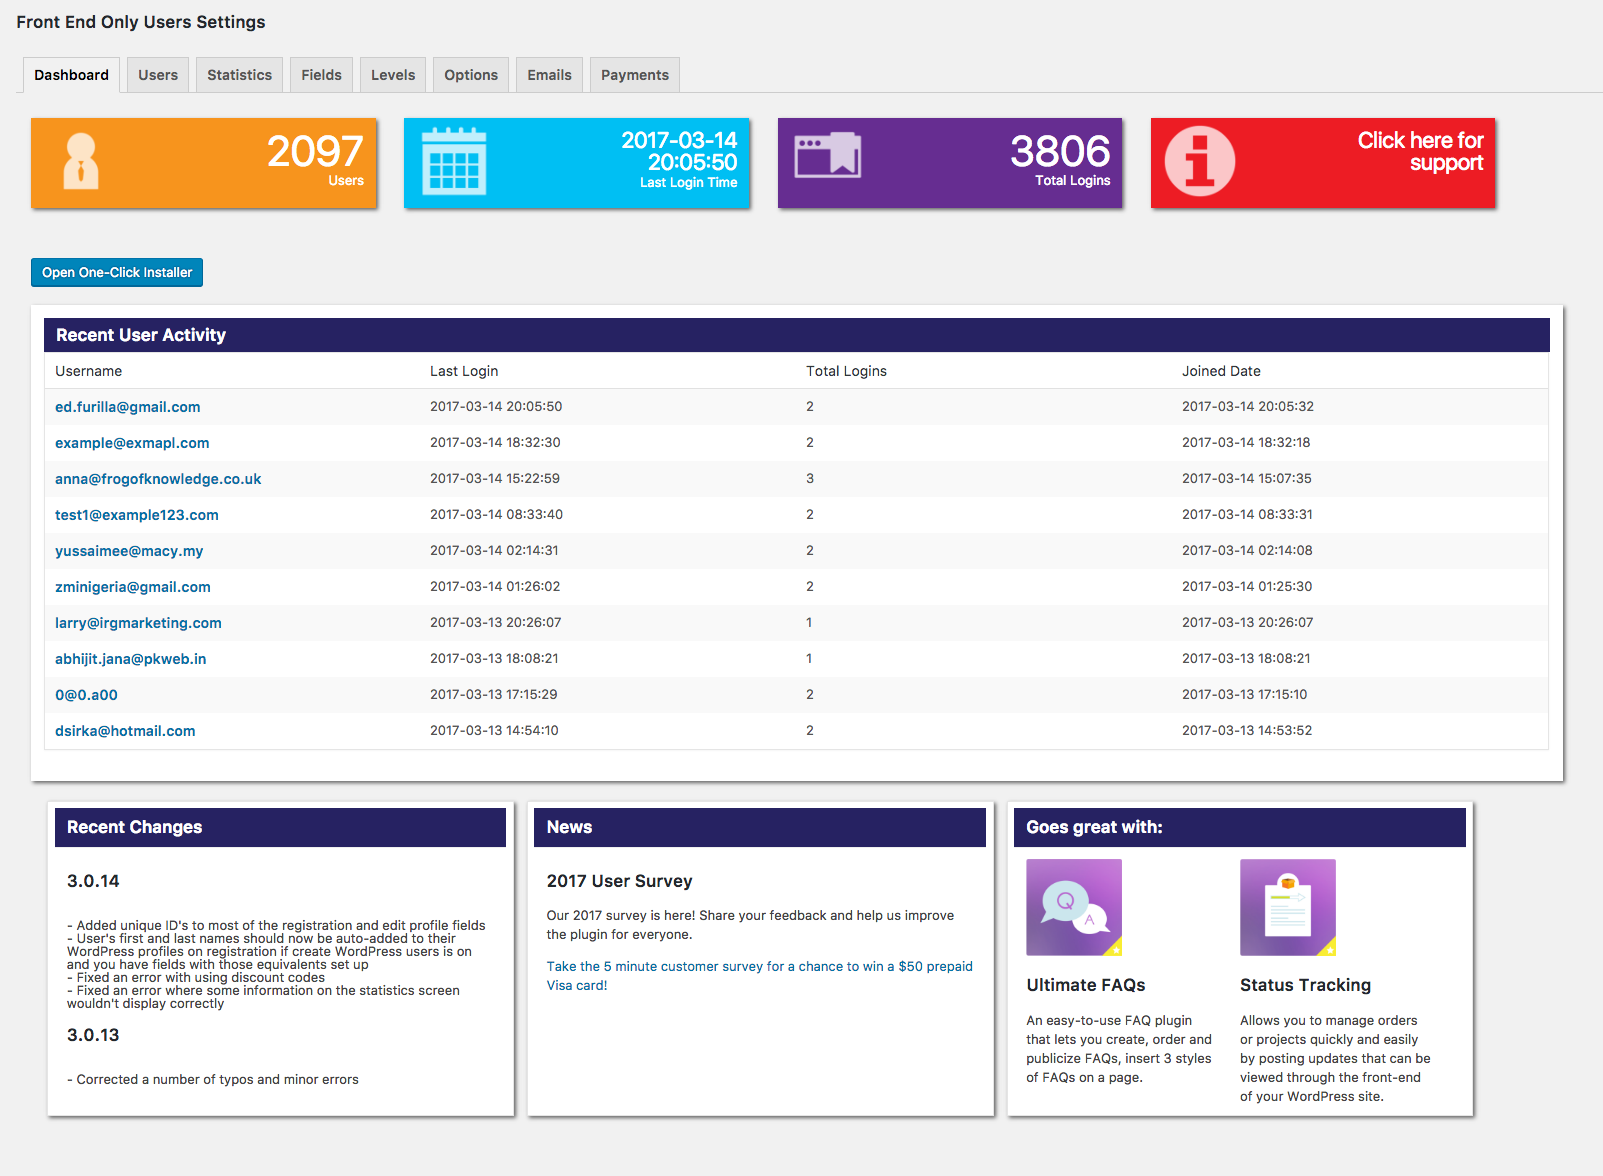Switch to the Users tab
The width and height of the screenshot is (1603, 1176).
point(157,74)
